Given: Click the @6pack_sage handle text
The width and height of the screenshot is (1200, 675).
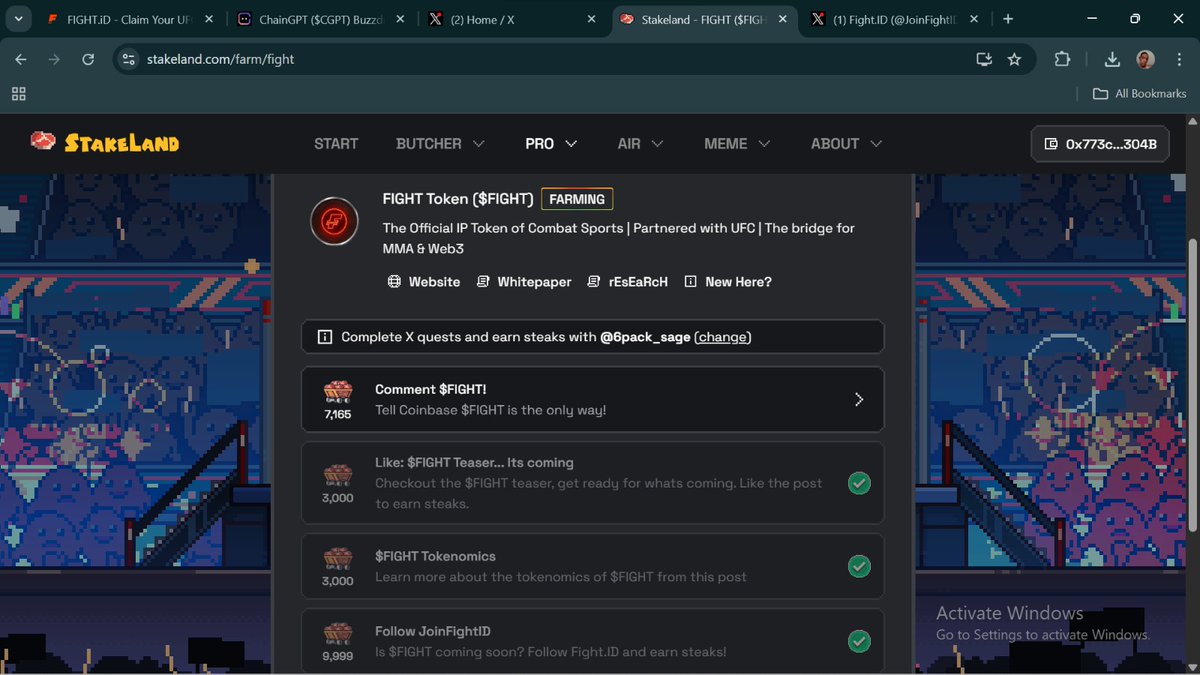Looking at the screenshot, I should (x=645, y=337).
